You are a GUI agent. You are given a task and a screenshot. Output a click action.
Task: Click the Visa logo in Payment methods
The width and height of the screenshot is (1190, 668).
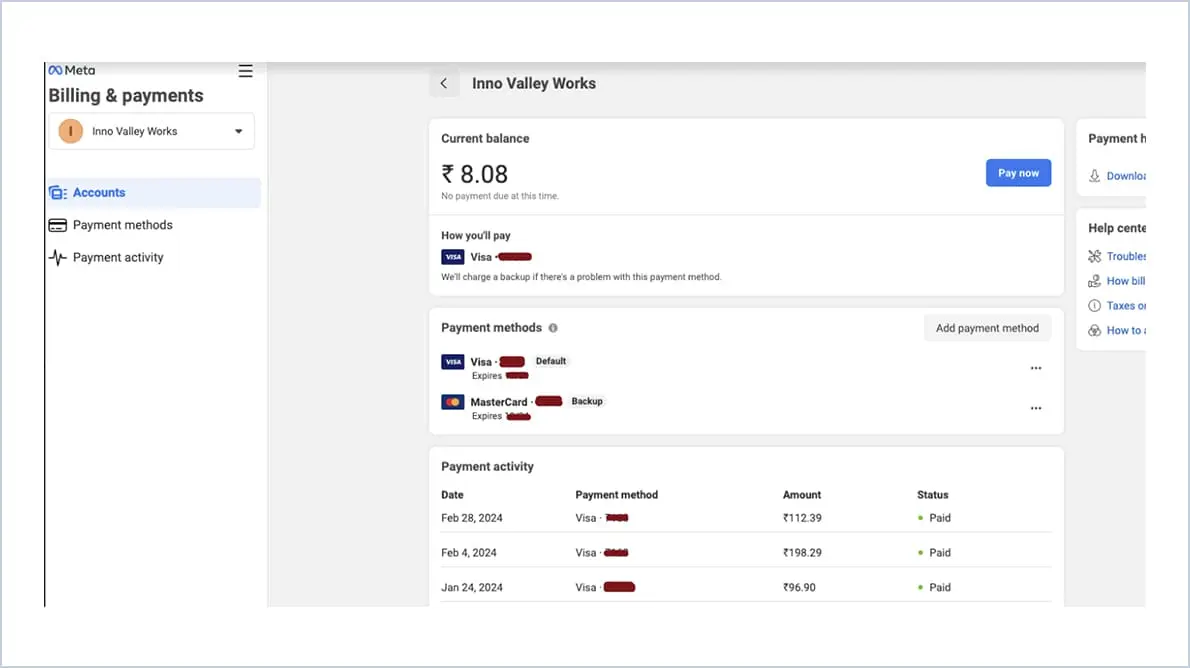click(452, 362)
